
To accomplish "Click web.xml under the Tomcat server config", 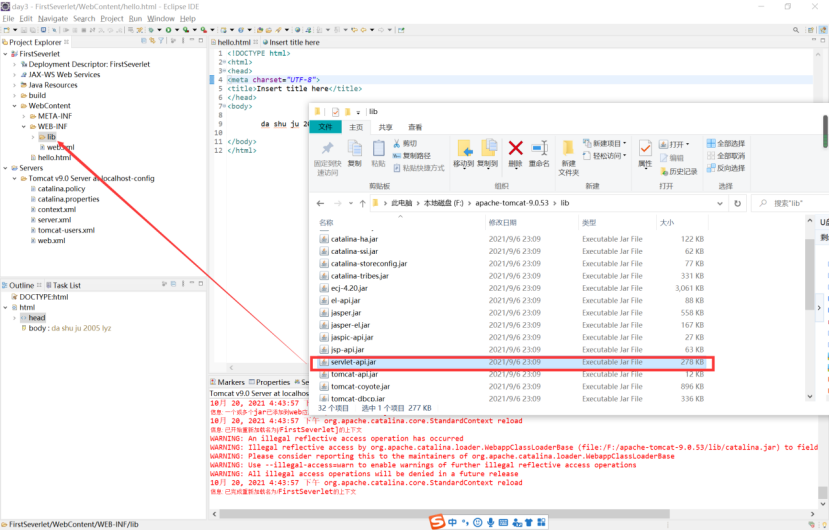I will (51, 241).
